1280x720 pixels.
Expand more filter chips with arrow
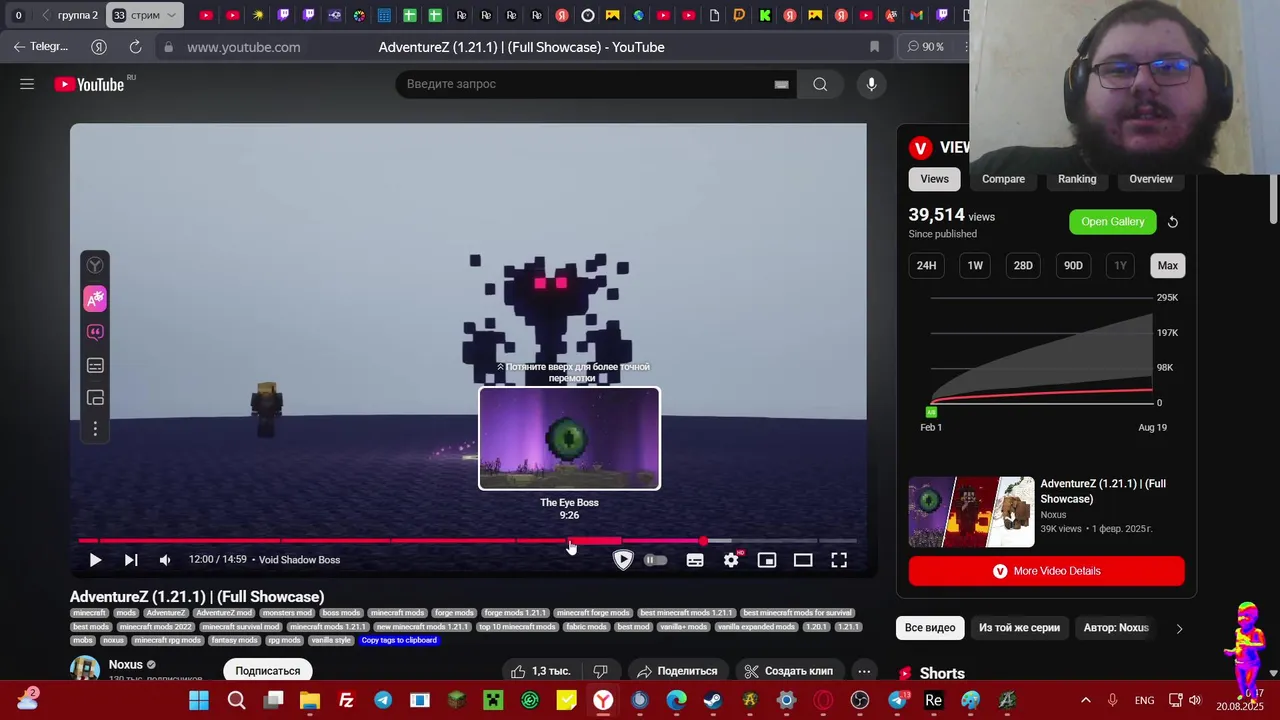[x=1179, y=628]
